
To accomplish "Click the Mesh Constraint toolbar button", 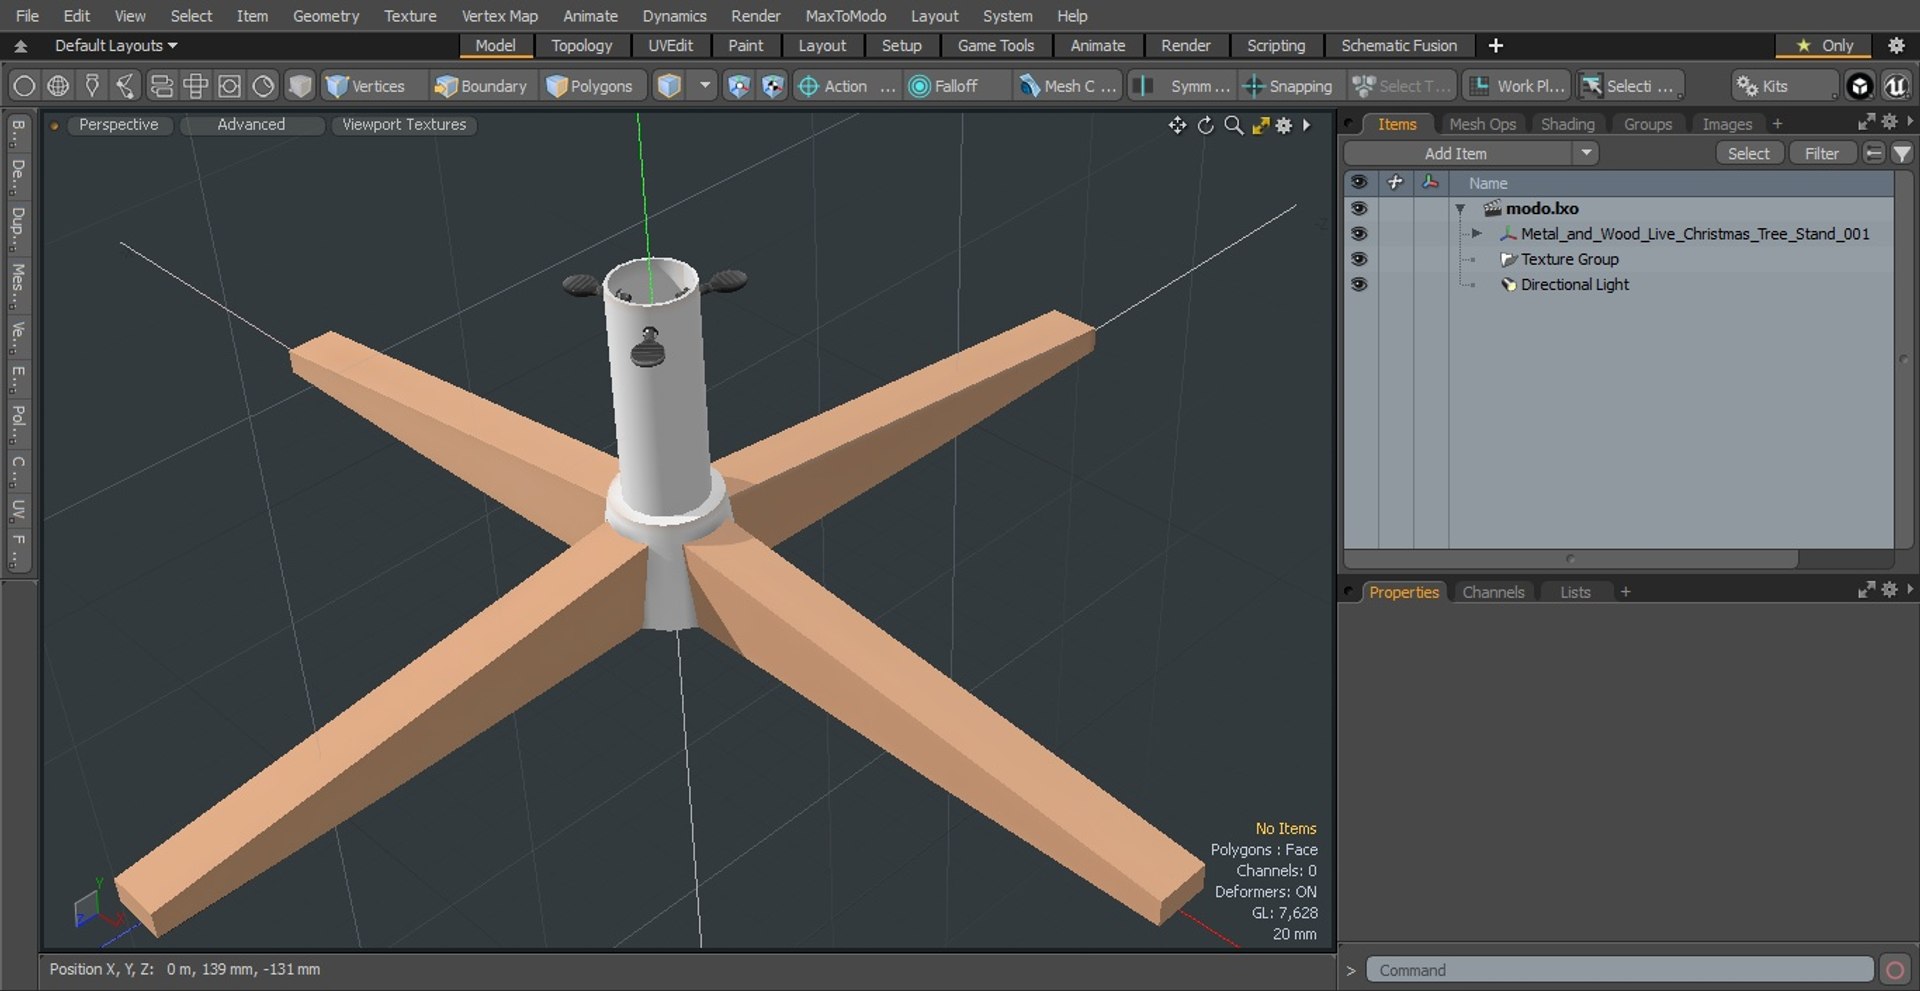I will [1067, 86].
